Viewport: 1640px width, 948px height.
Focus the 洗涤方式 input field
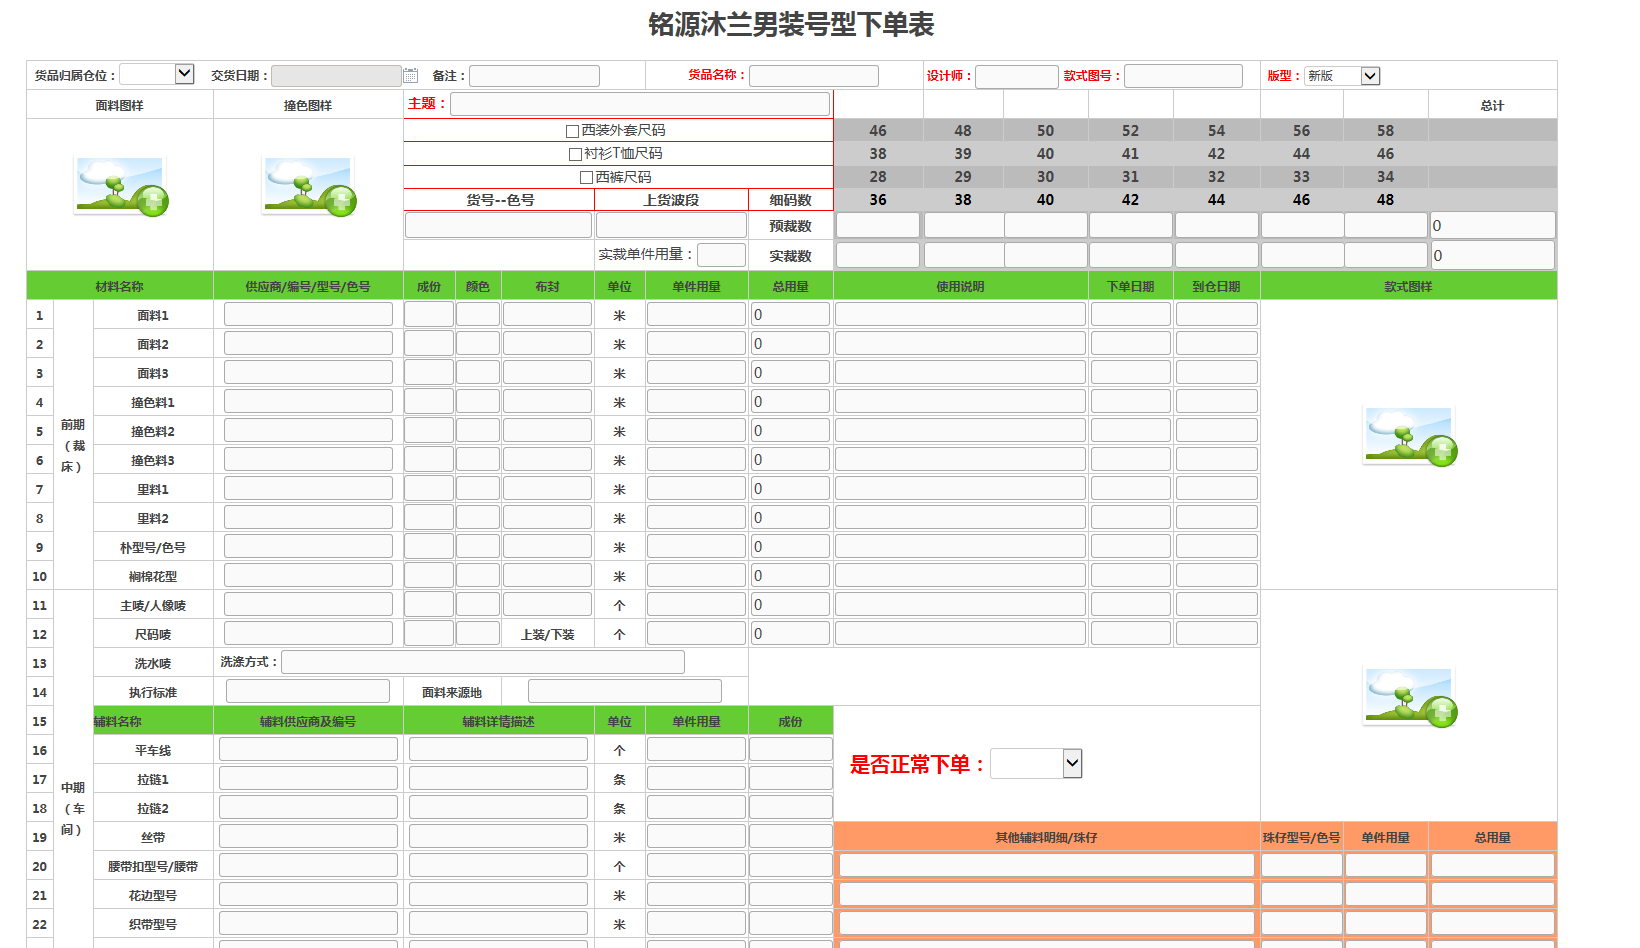pos(483,662)
